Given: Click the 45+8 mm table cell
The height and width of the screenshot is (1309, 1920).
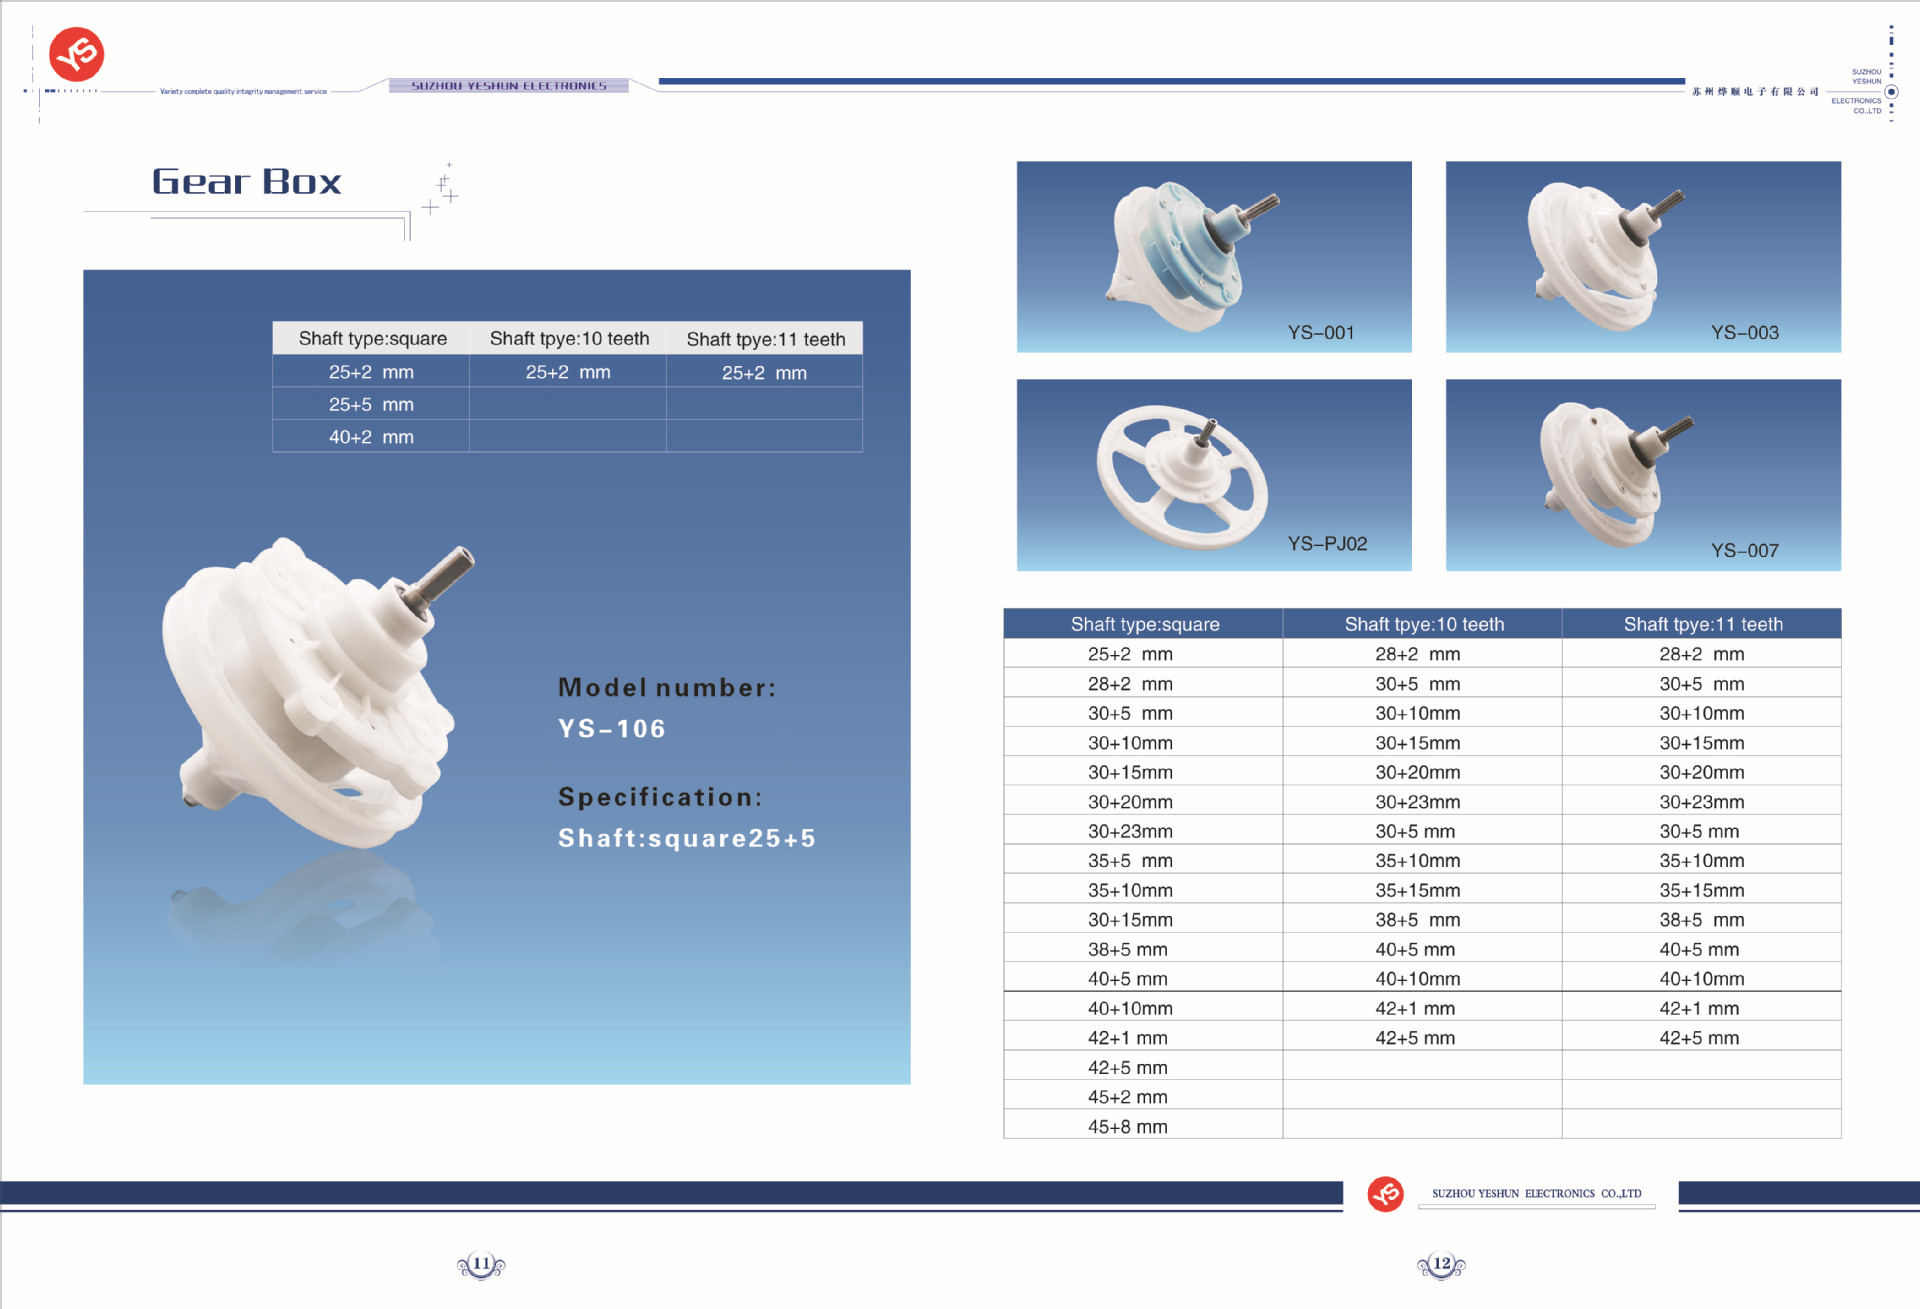Looking at the screenshot, I should pyautogui.click(x=1127, y=1126).
